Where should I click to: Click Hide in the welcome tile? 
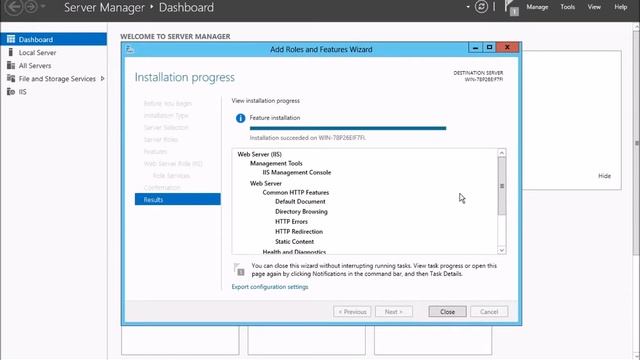click(604, 176)
